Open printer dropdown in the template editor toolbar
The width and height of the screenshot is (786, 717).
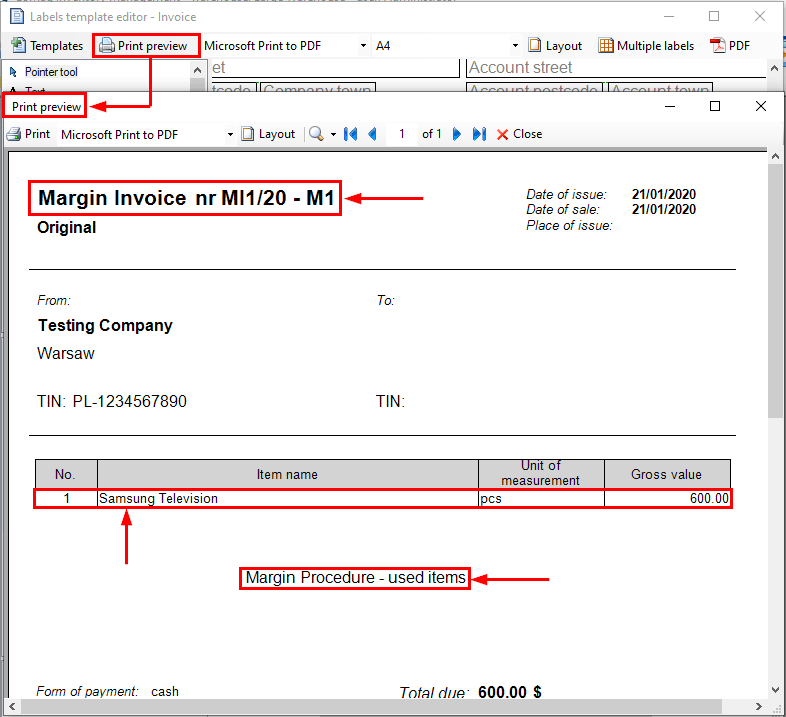pyautogui.click(x=363, y=46)
